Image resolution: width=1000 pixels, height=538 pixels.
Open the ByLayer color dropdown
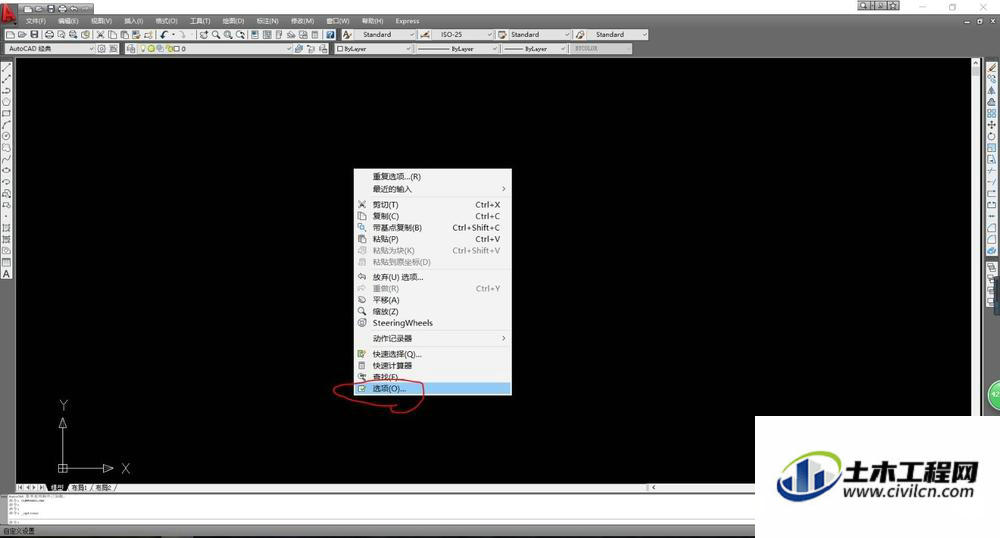(374, 48)
